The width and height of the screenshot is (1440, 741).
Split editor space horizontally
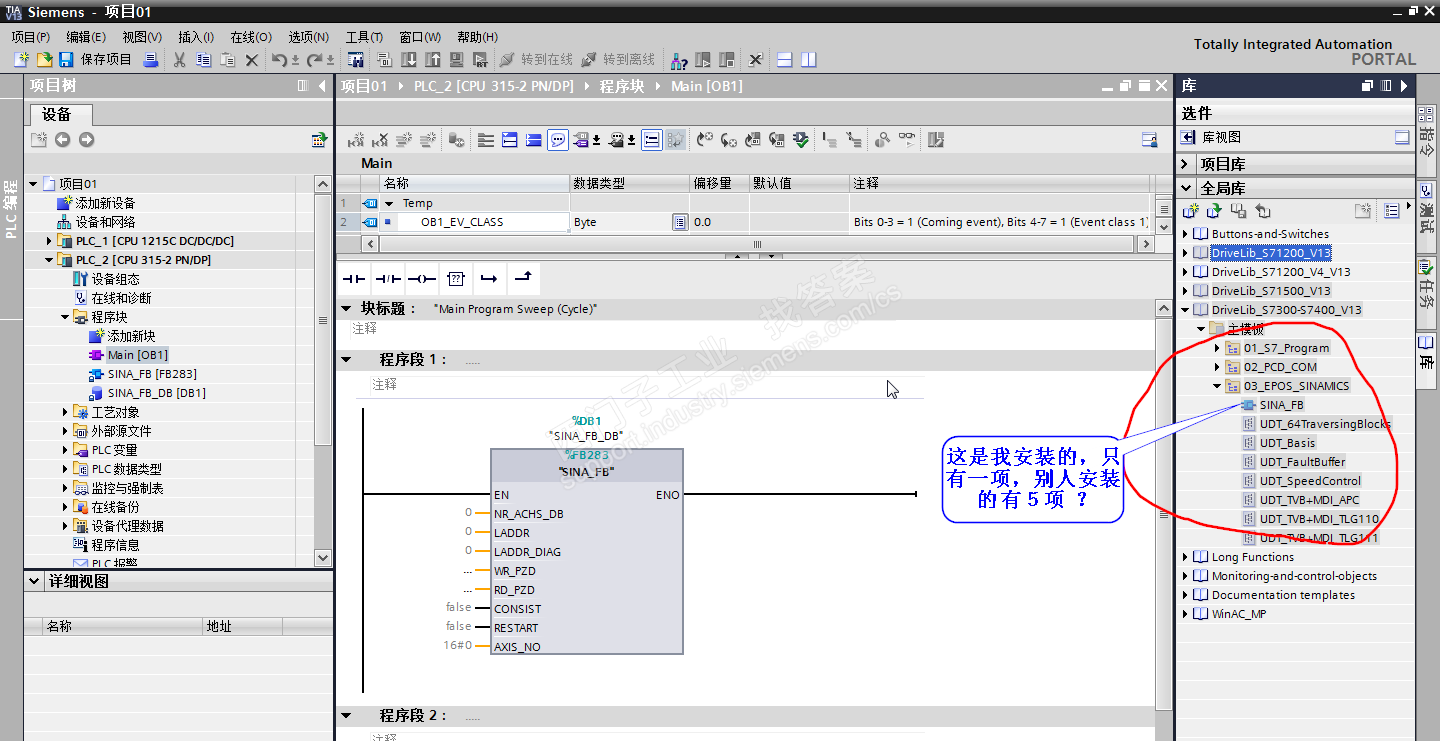[785, 60]
